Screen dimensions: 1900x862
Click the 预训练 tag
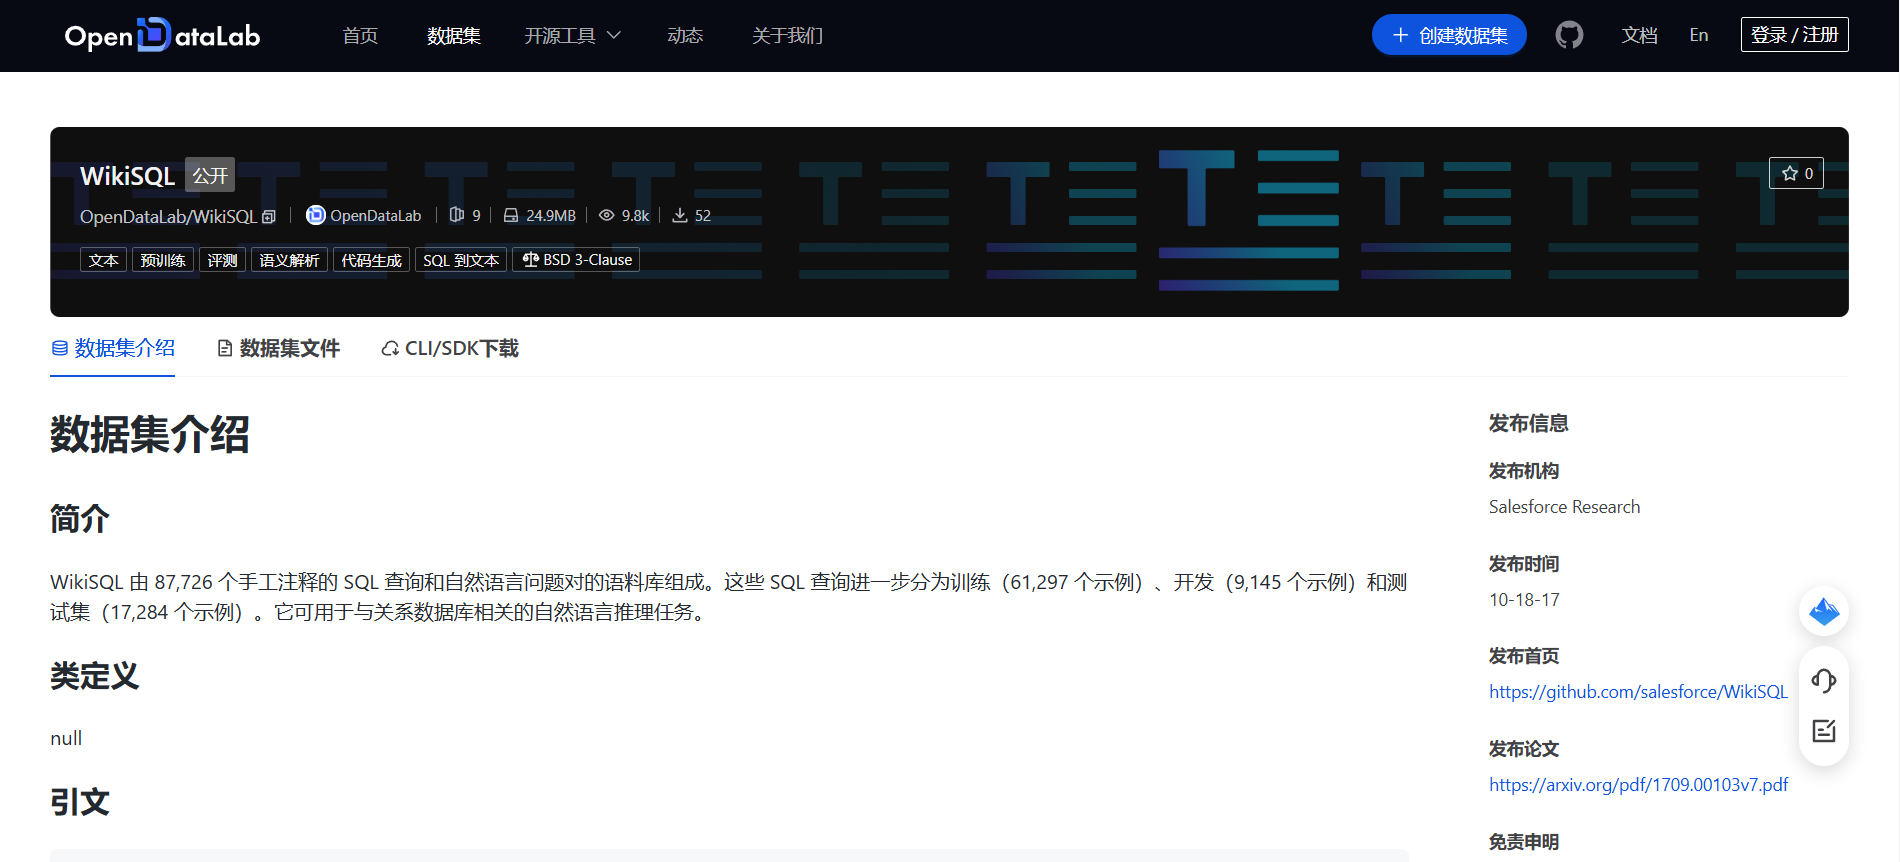click(163, 260)
